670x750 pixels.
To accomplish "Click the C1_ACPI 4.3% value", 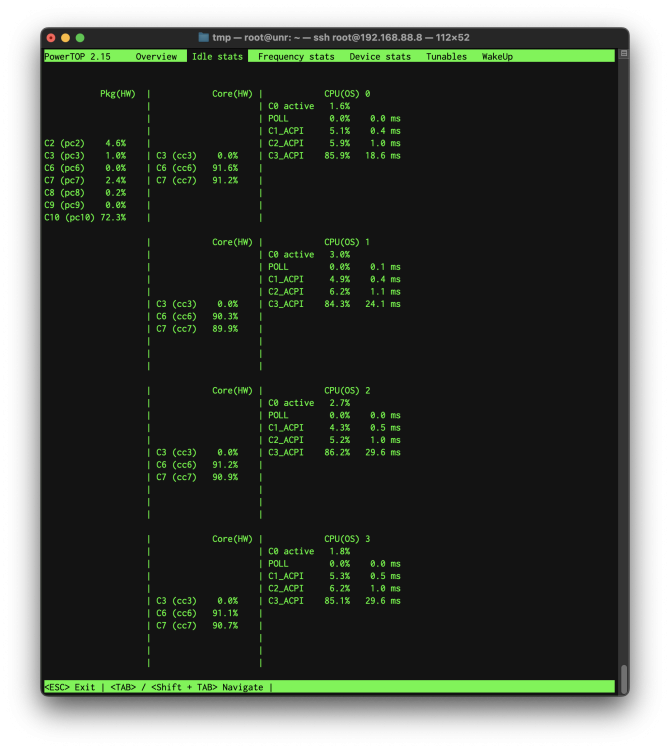I will point(340,428).
